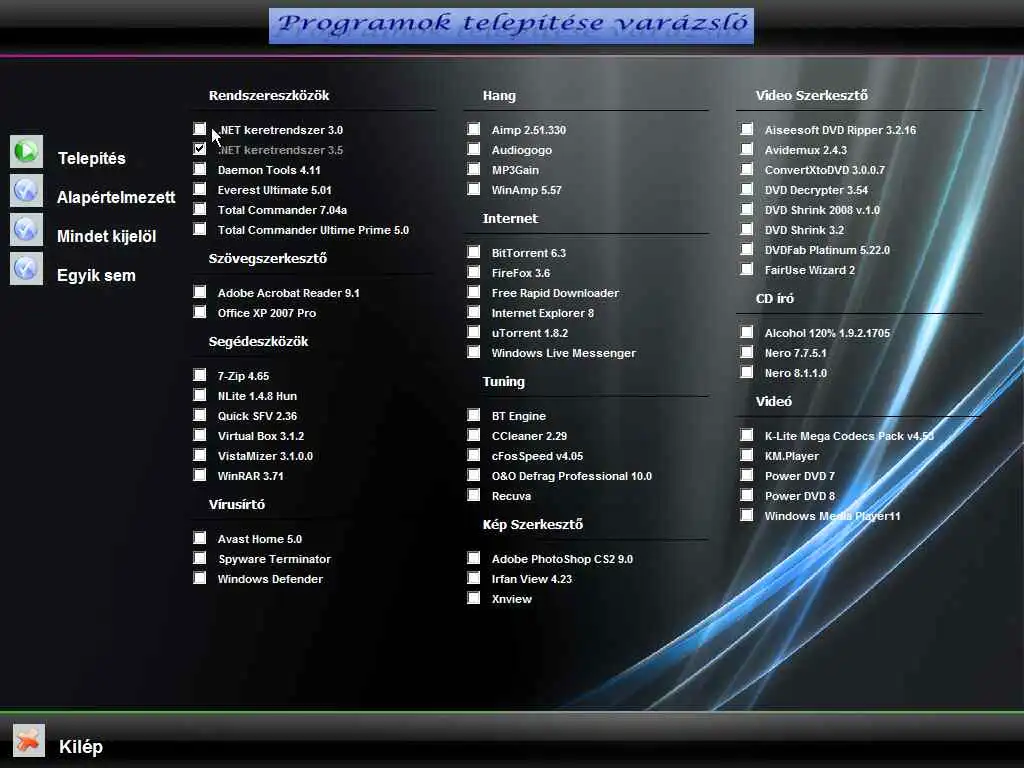This screenshot has height=768, width=1024.
Task: Select Total Commander 7.04a checkbox
Action: 200,209
